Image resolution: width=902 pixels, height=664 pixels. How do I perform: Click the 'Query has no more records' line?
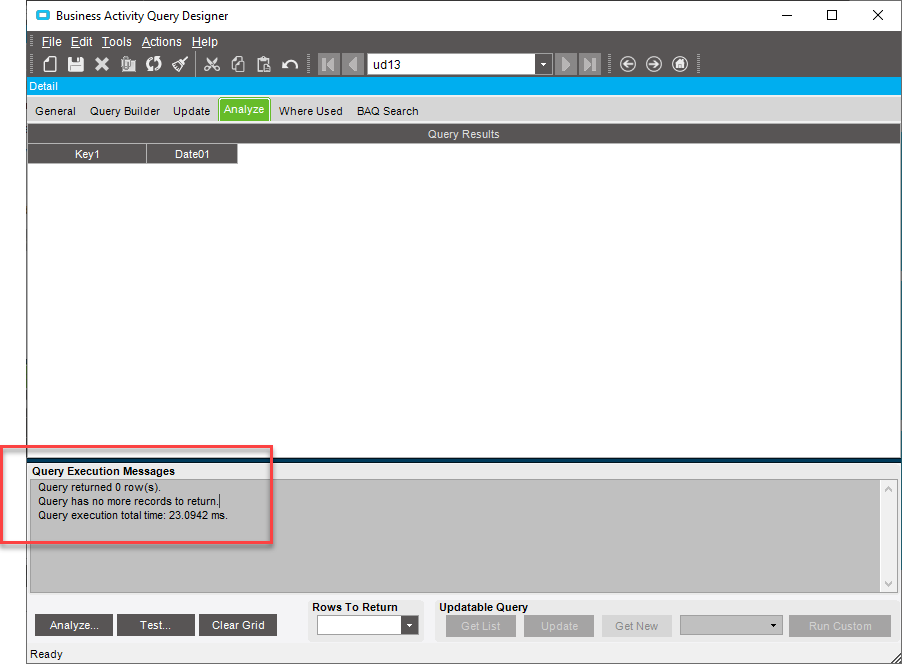[129, 501]
